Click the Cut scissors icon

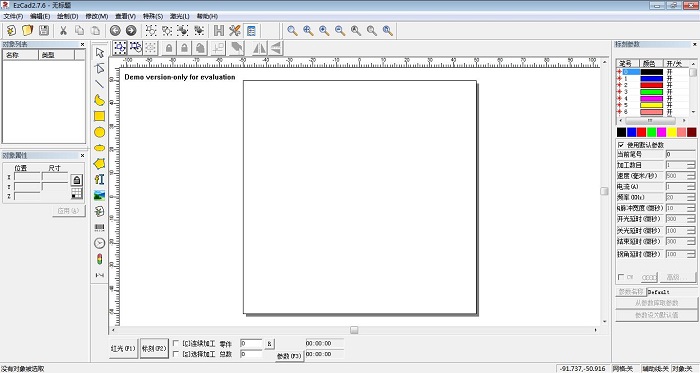coord(63,30)
